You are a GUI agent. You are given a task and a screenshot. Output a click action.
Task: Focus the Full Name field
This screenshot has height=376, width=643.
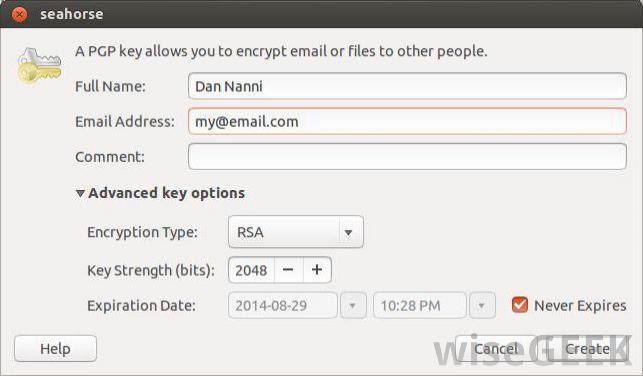click(407, 86)
